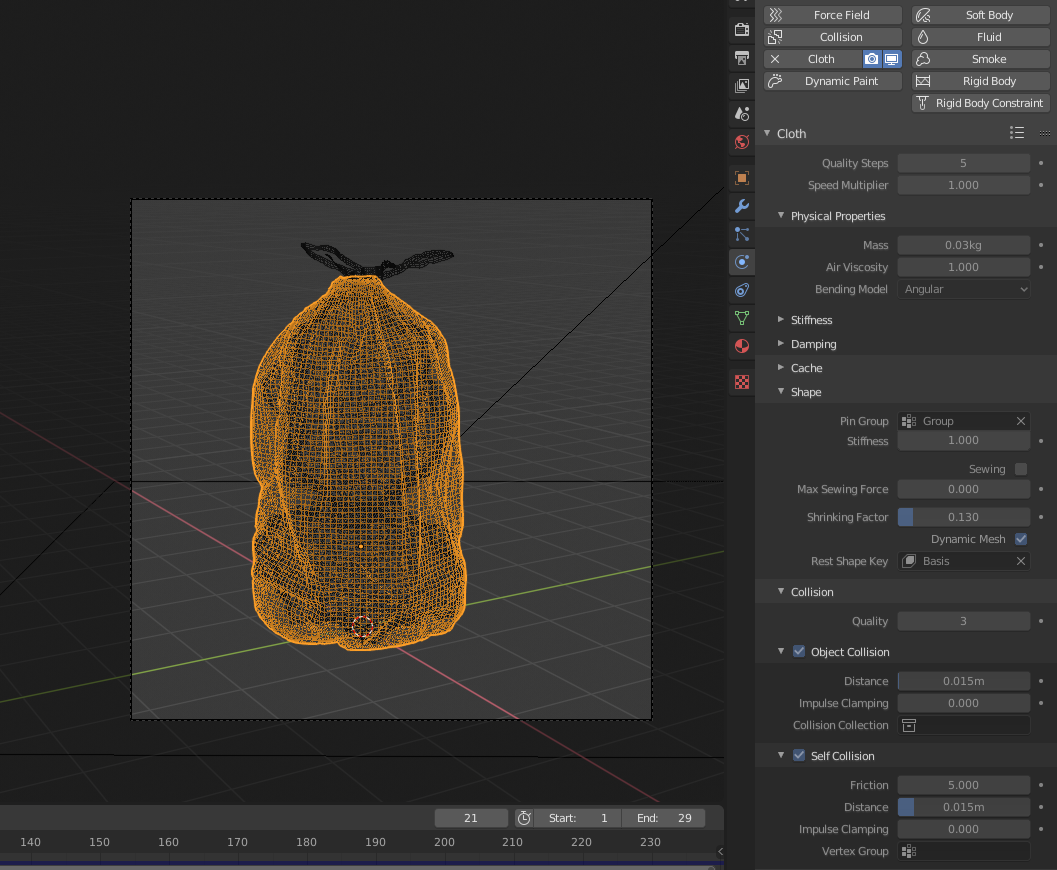The image size is (1057, 870).
Task: Open the Cloth presets list icon
Action: pos(1017,133)
